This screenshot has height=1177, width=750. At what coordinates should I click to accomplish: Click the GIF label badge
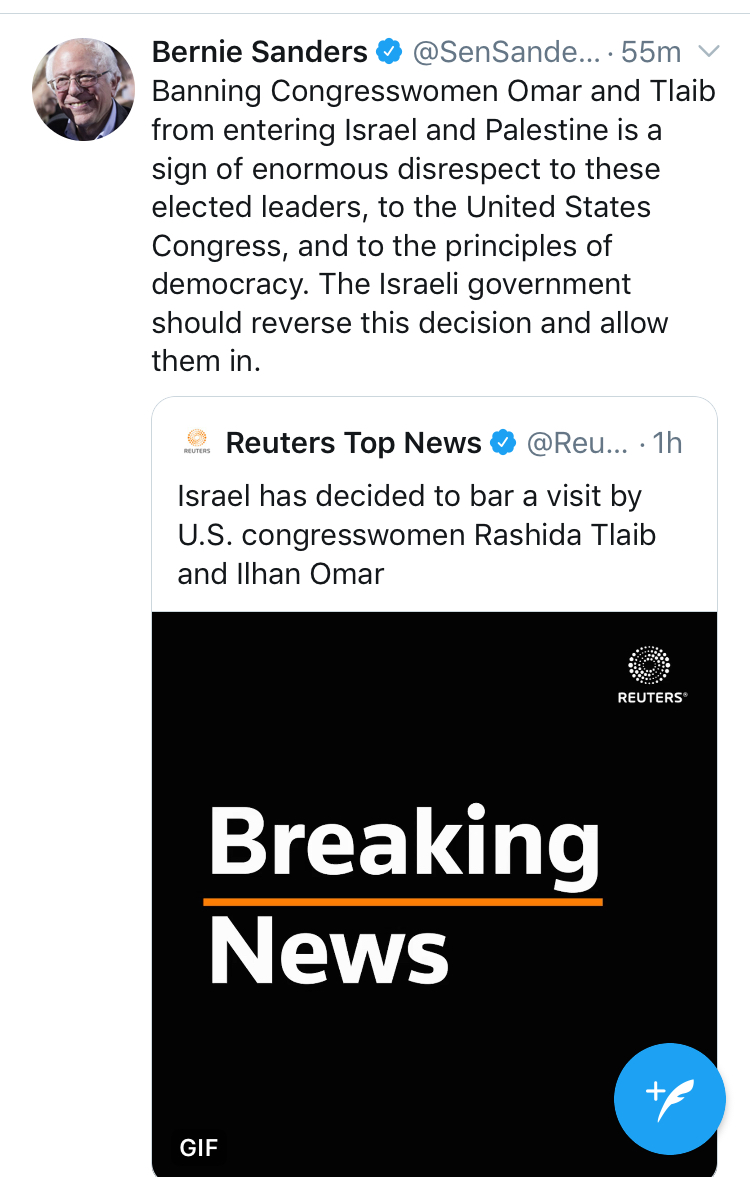pyautogui.click(x=199, y=1147)
